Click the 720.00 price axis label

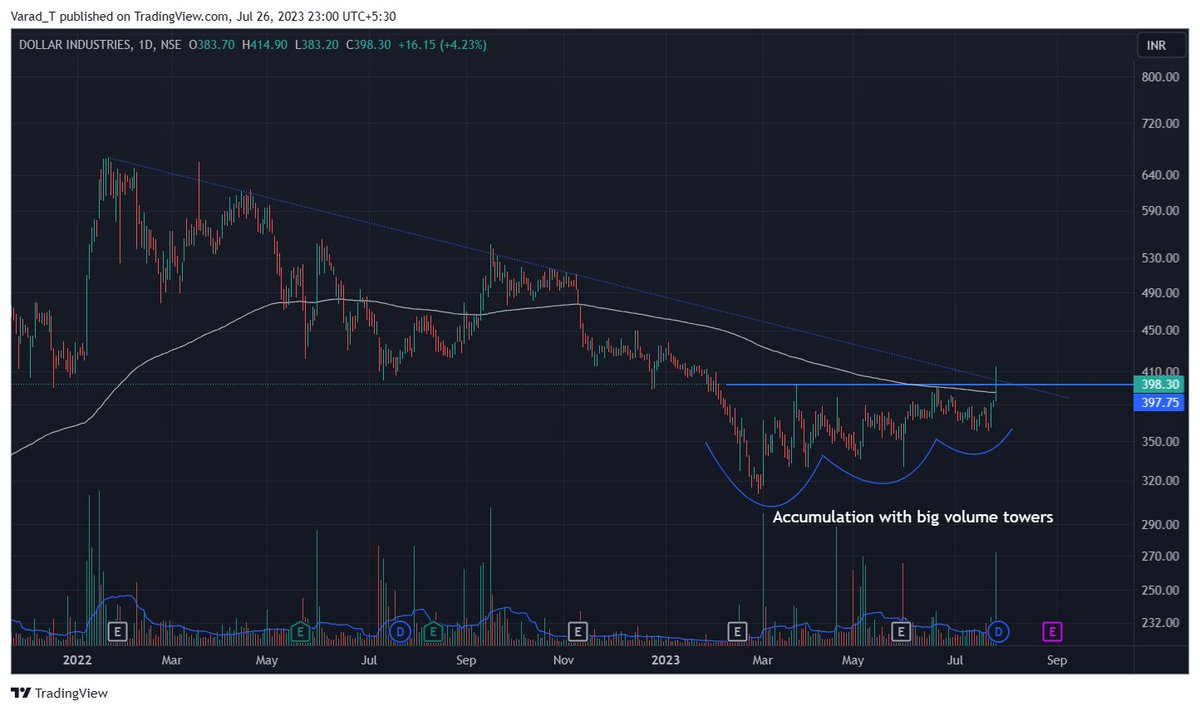1161,124
